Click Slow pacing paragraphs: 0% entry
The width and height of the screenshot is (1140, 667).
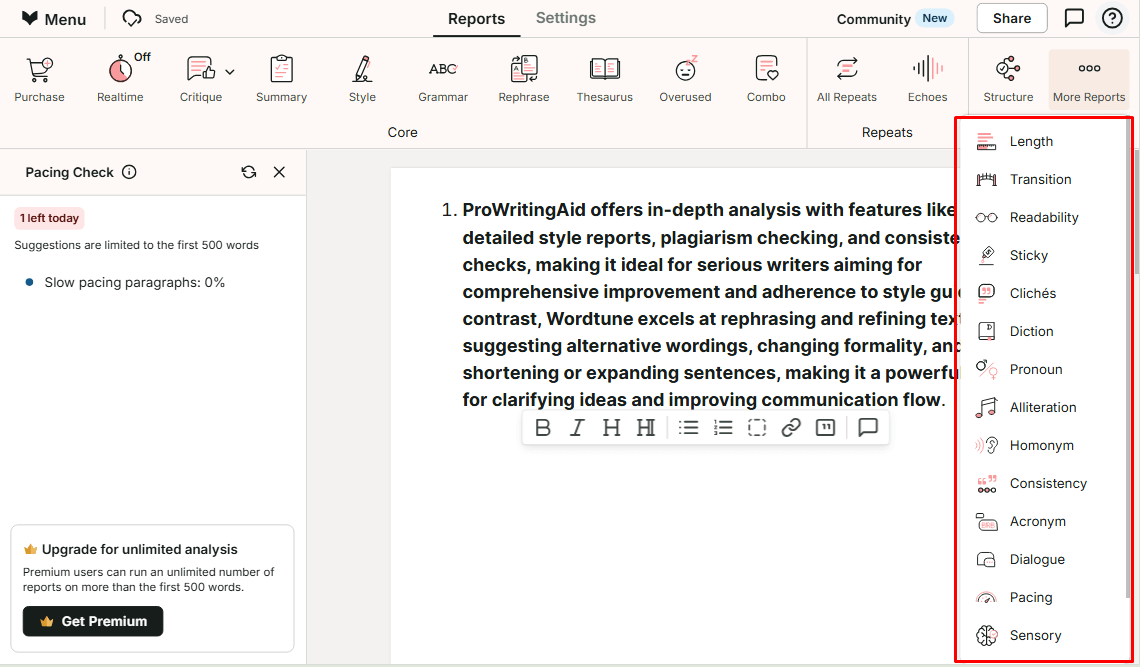[x=135, y=282]
